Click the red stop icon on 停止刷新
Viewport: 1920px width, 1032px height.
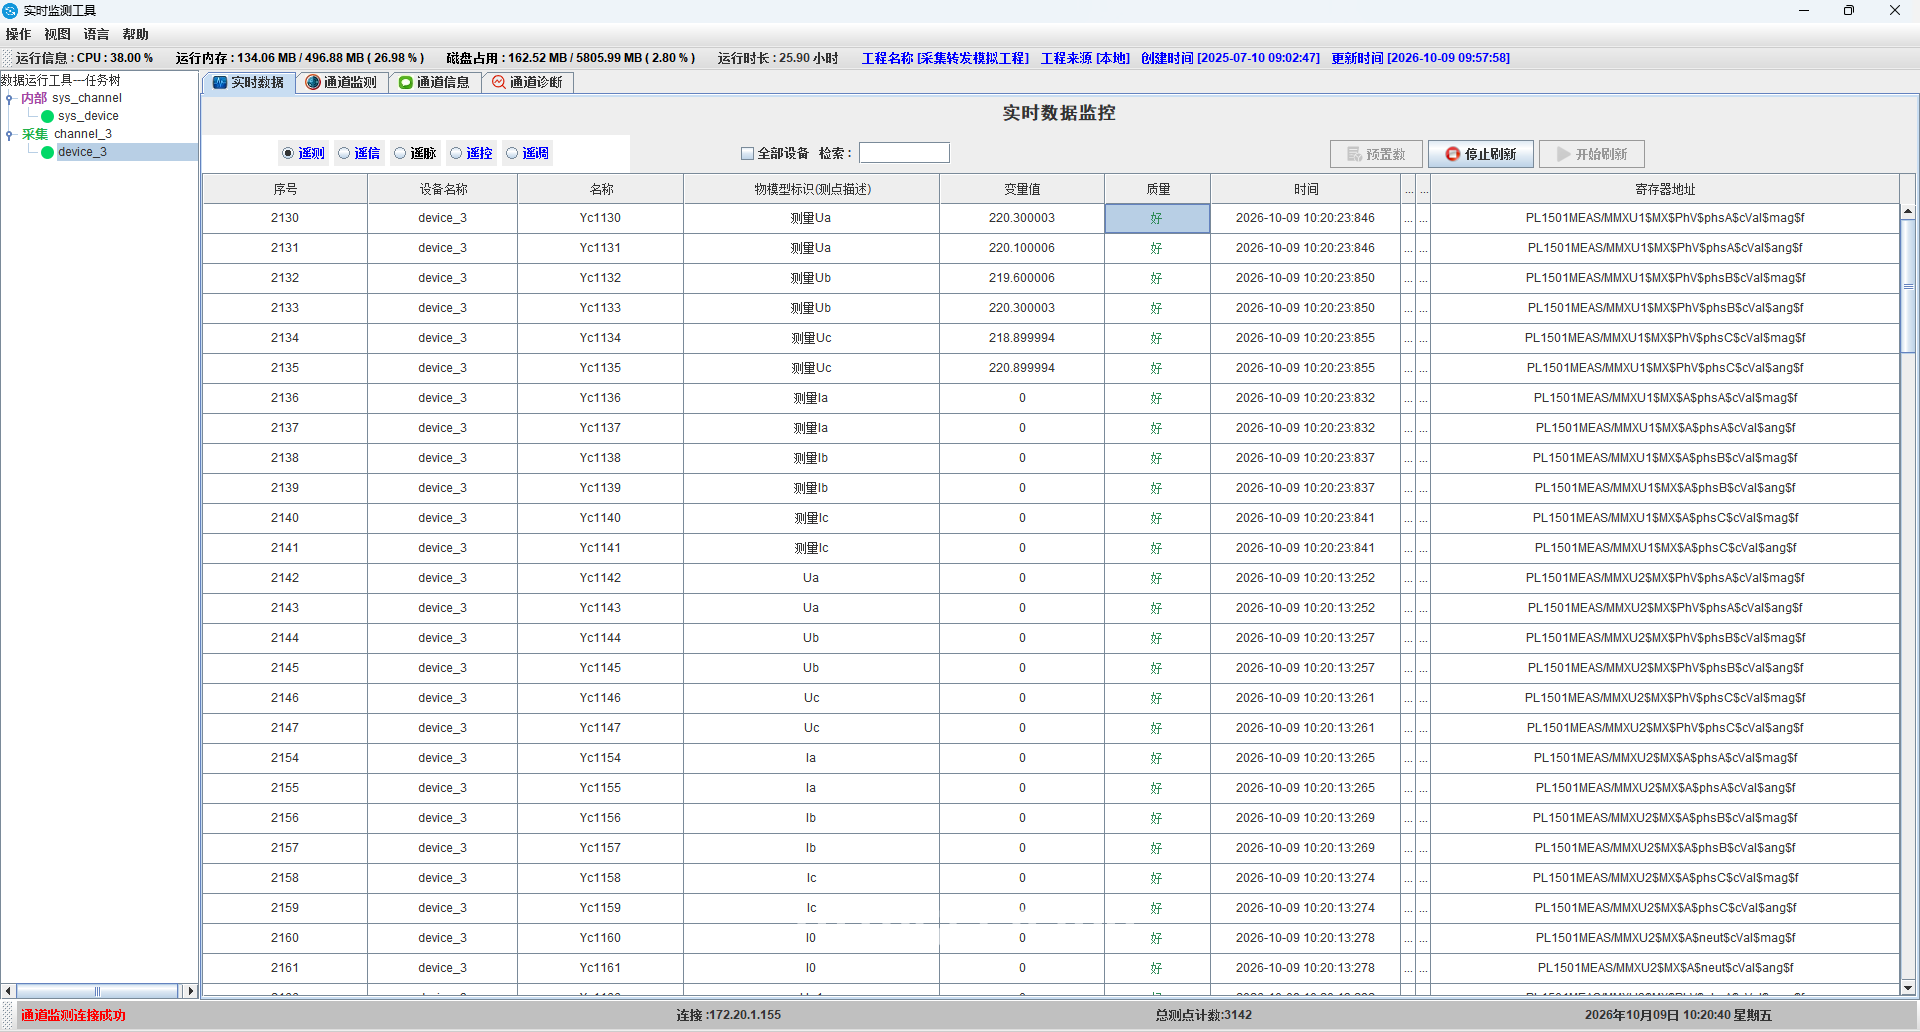coord(1453,154)
